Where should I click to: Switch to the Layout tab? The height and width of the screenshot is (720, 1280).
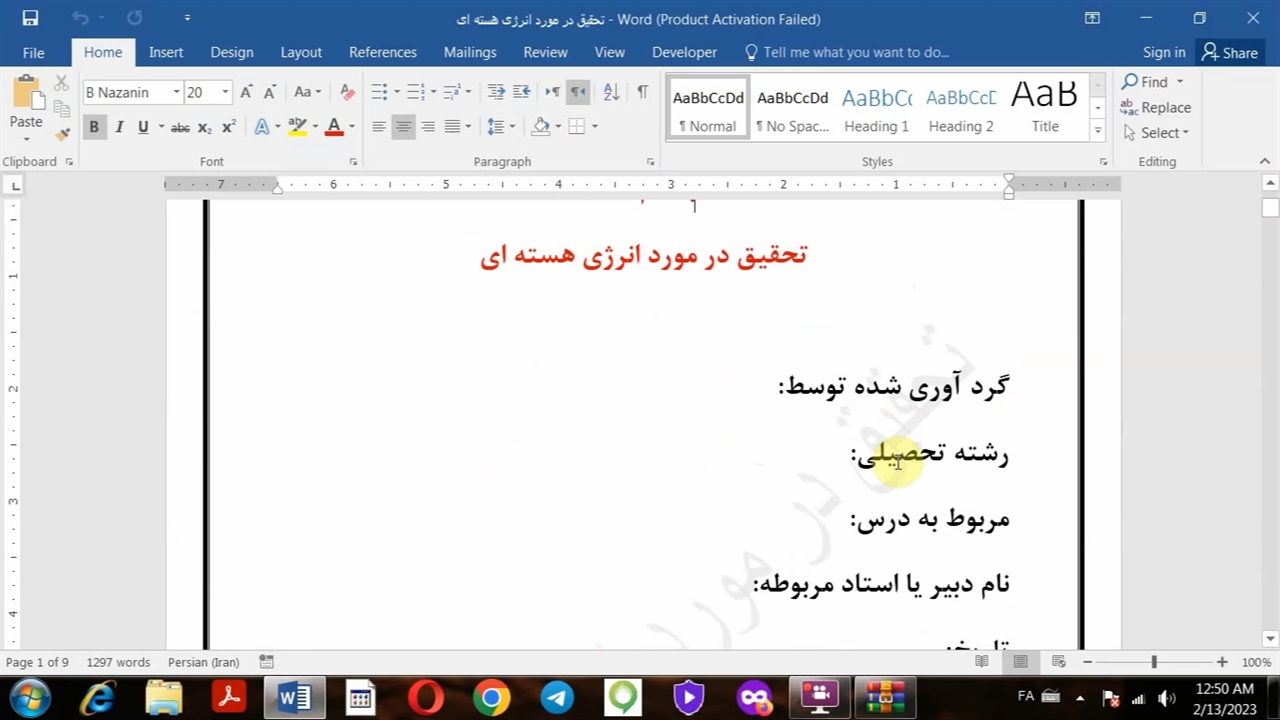[x=300, y=52]
